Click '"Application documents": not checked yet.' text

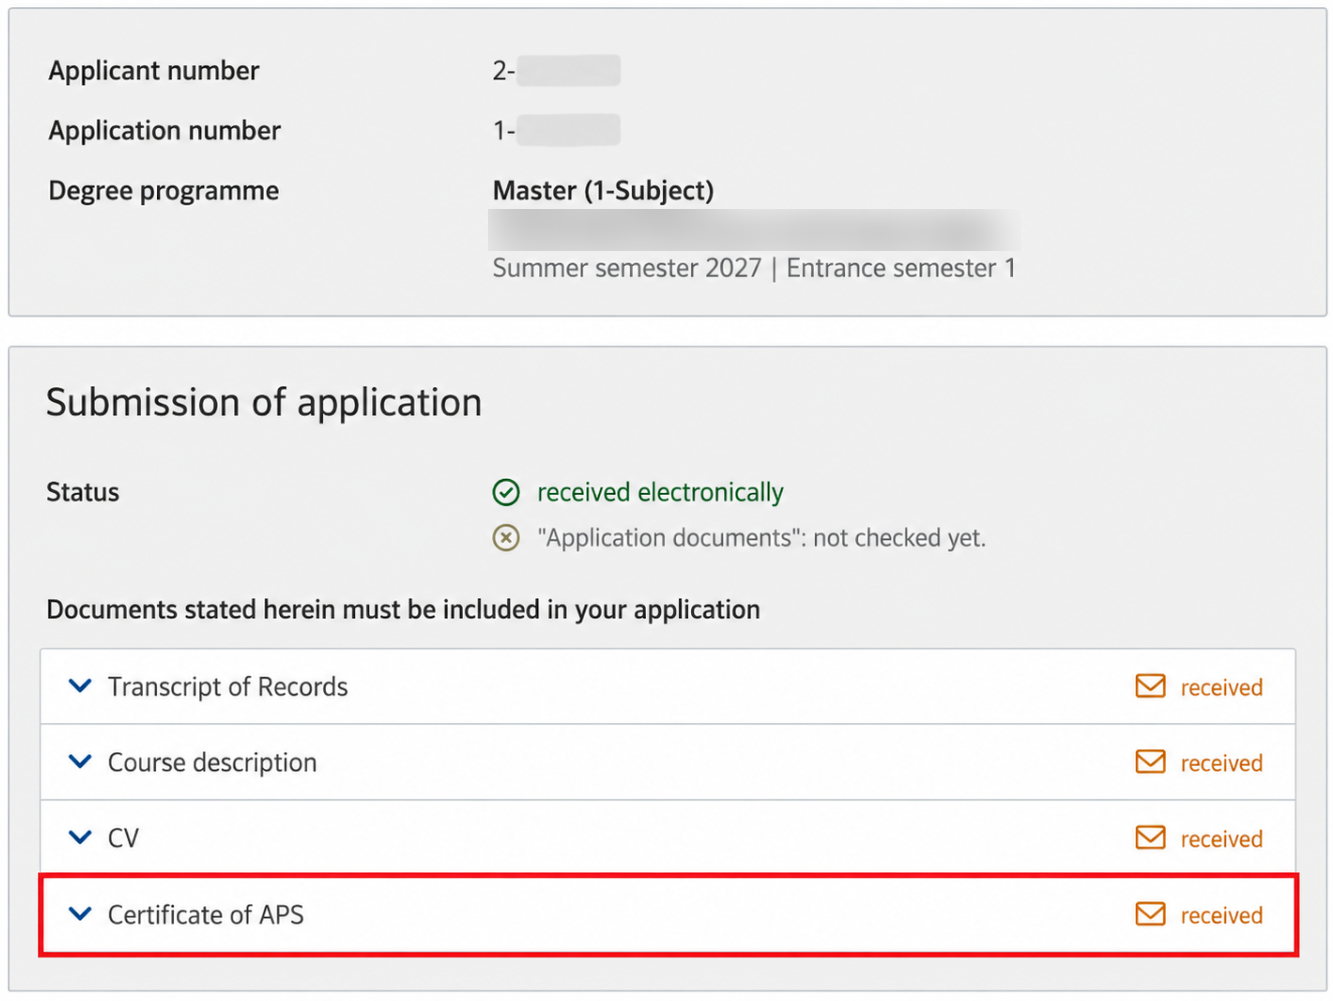[761, 538]
